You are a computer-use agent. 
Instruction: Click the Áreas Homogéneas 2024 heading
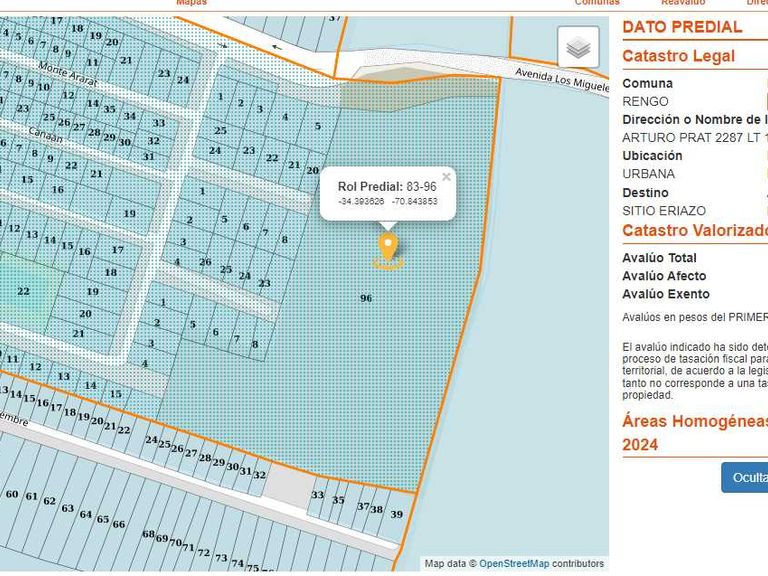[x=695, y=432]
